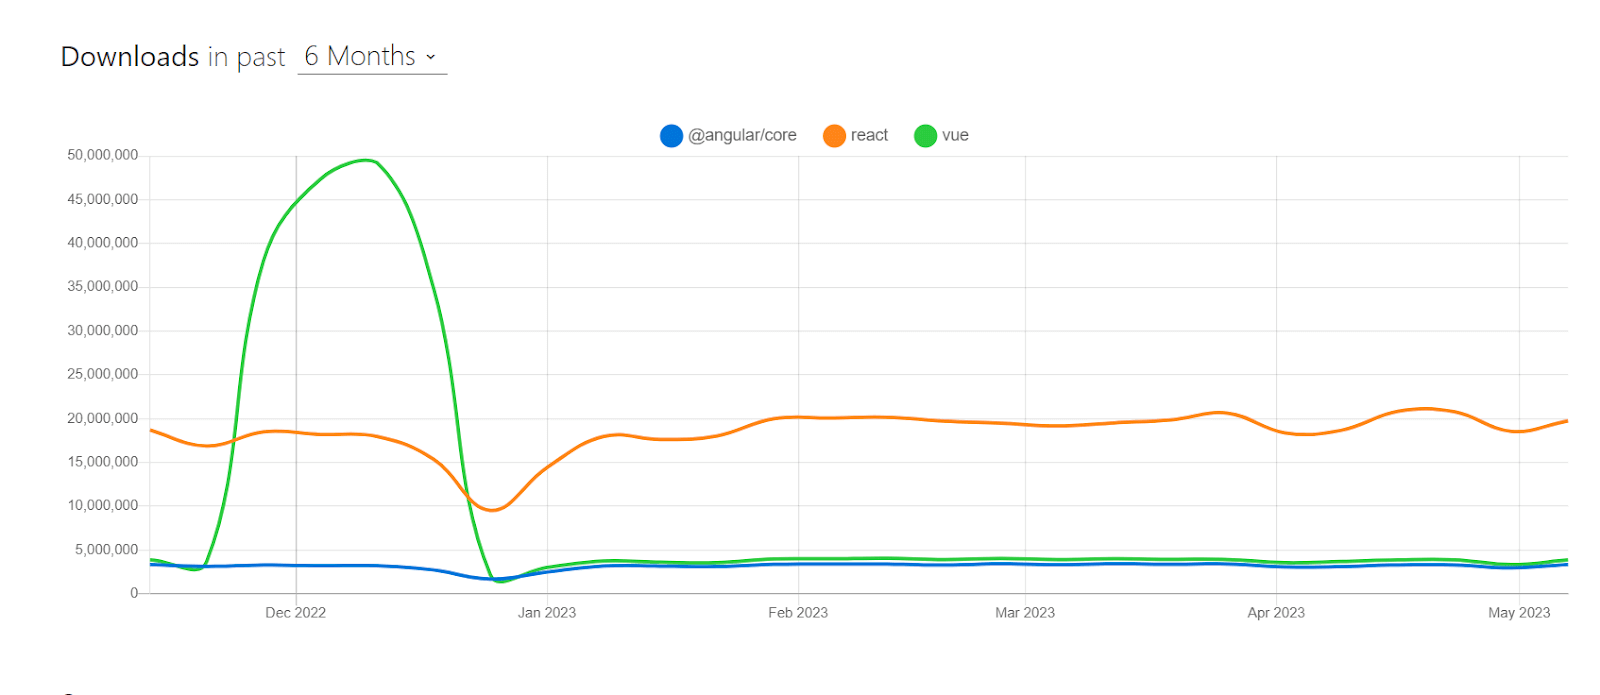The width and height of the screenshot is (1600, 695).
Task: Click the 0 label on the y-axis
Action: tap(134, 593)
